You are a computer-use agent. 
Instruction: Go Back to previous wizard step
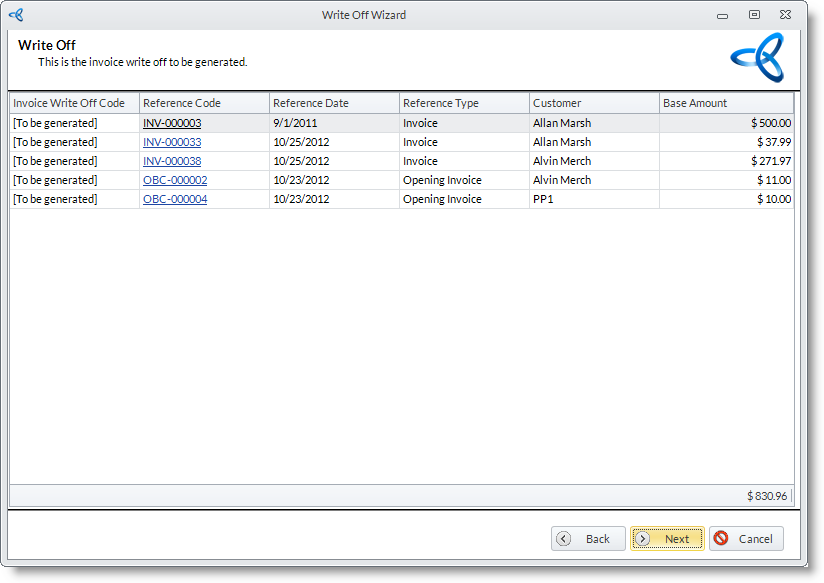tap(588, 539)
